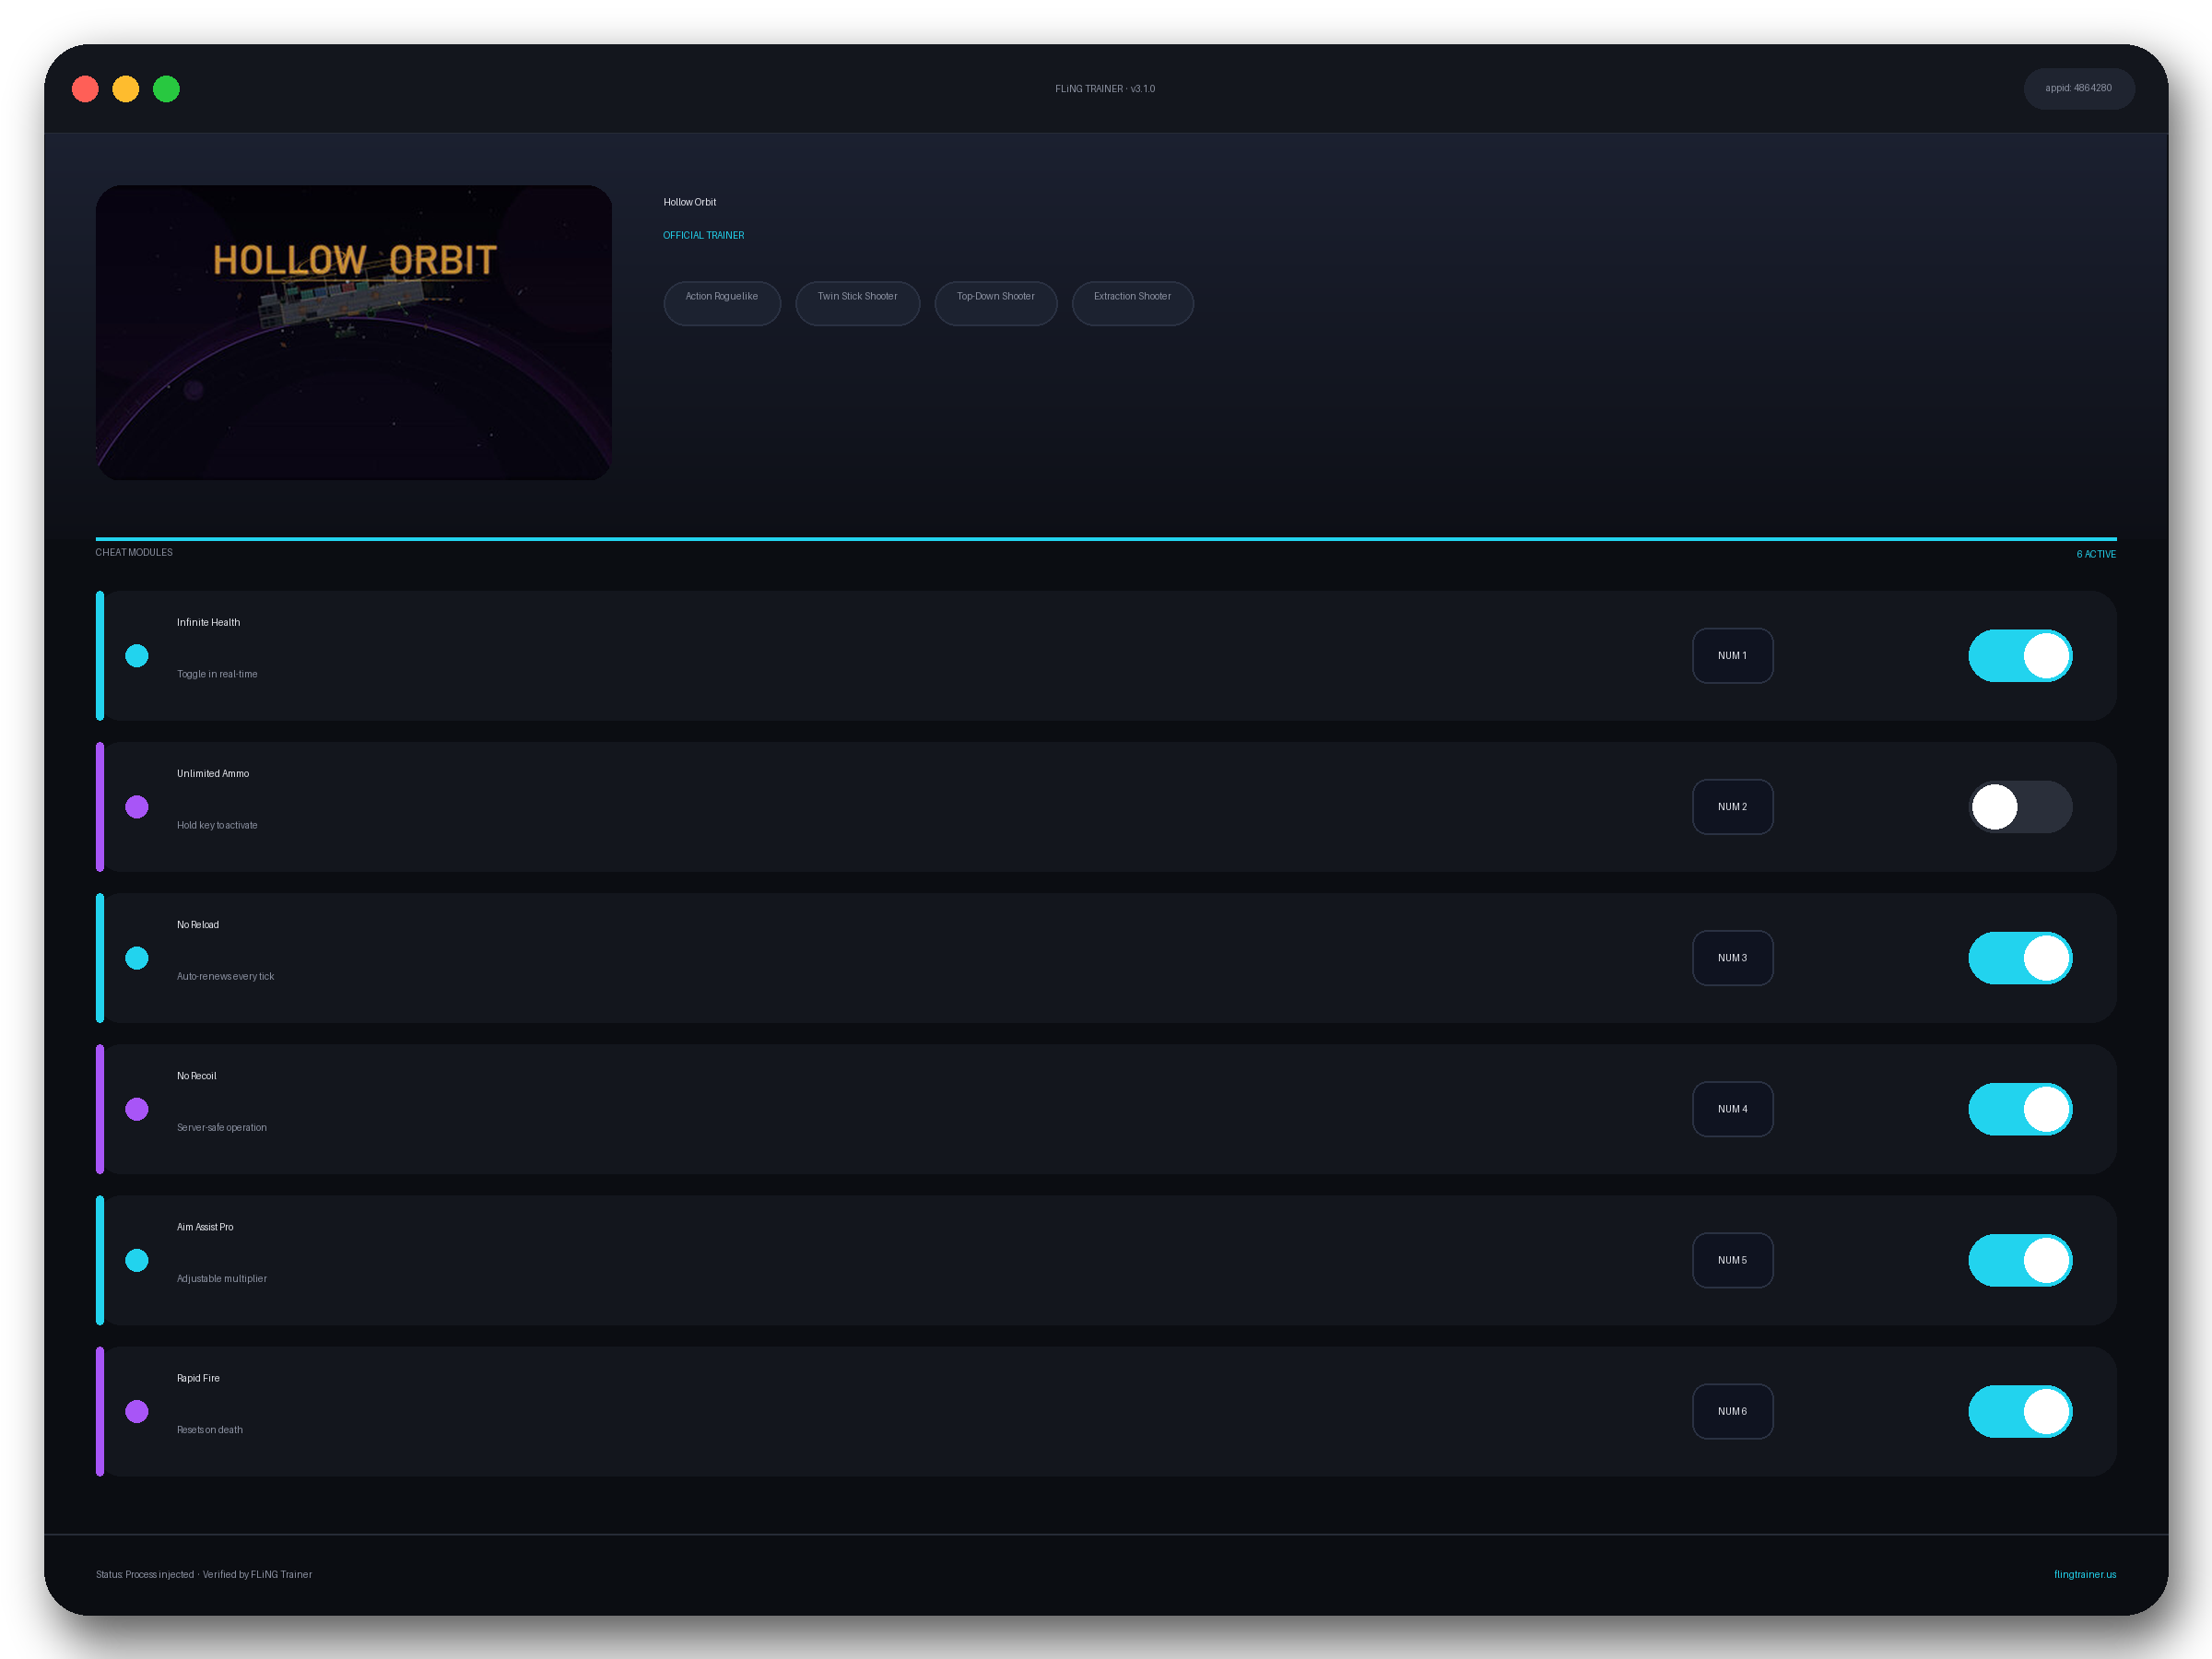Click the cyan status dot for Infinite Health

(137, 656)
